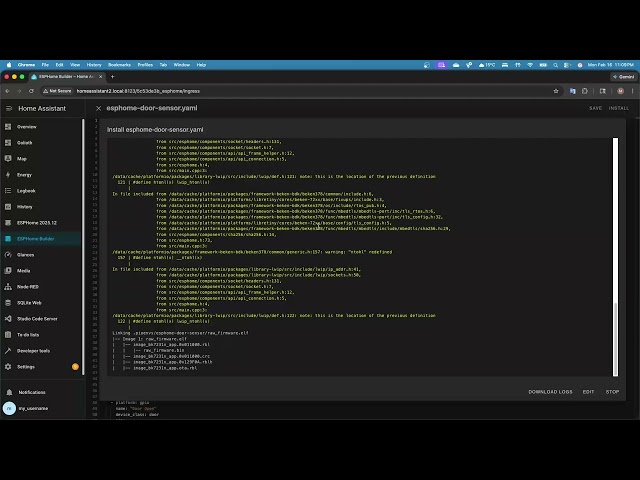Image resolution: width=640 pixels, height=480 pixels.
Task: Open macOS Spotlight search icon
Action: tap(556, 65)
